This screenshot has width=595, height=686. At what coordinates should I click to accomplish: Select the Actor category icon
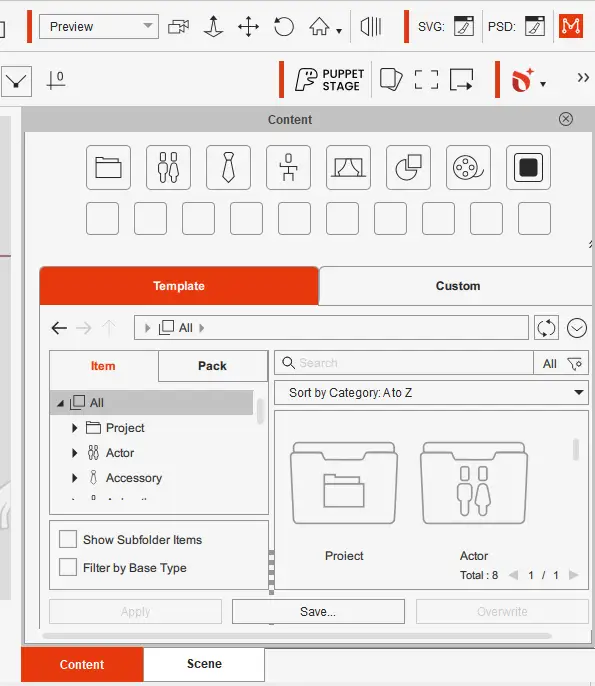coord(168,168)
